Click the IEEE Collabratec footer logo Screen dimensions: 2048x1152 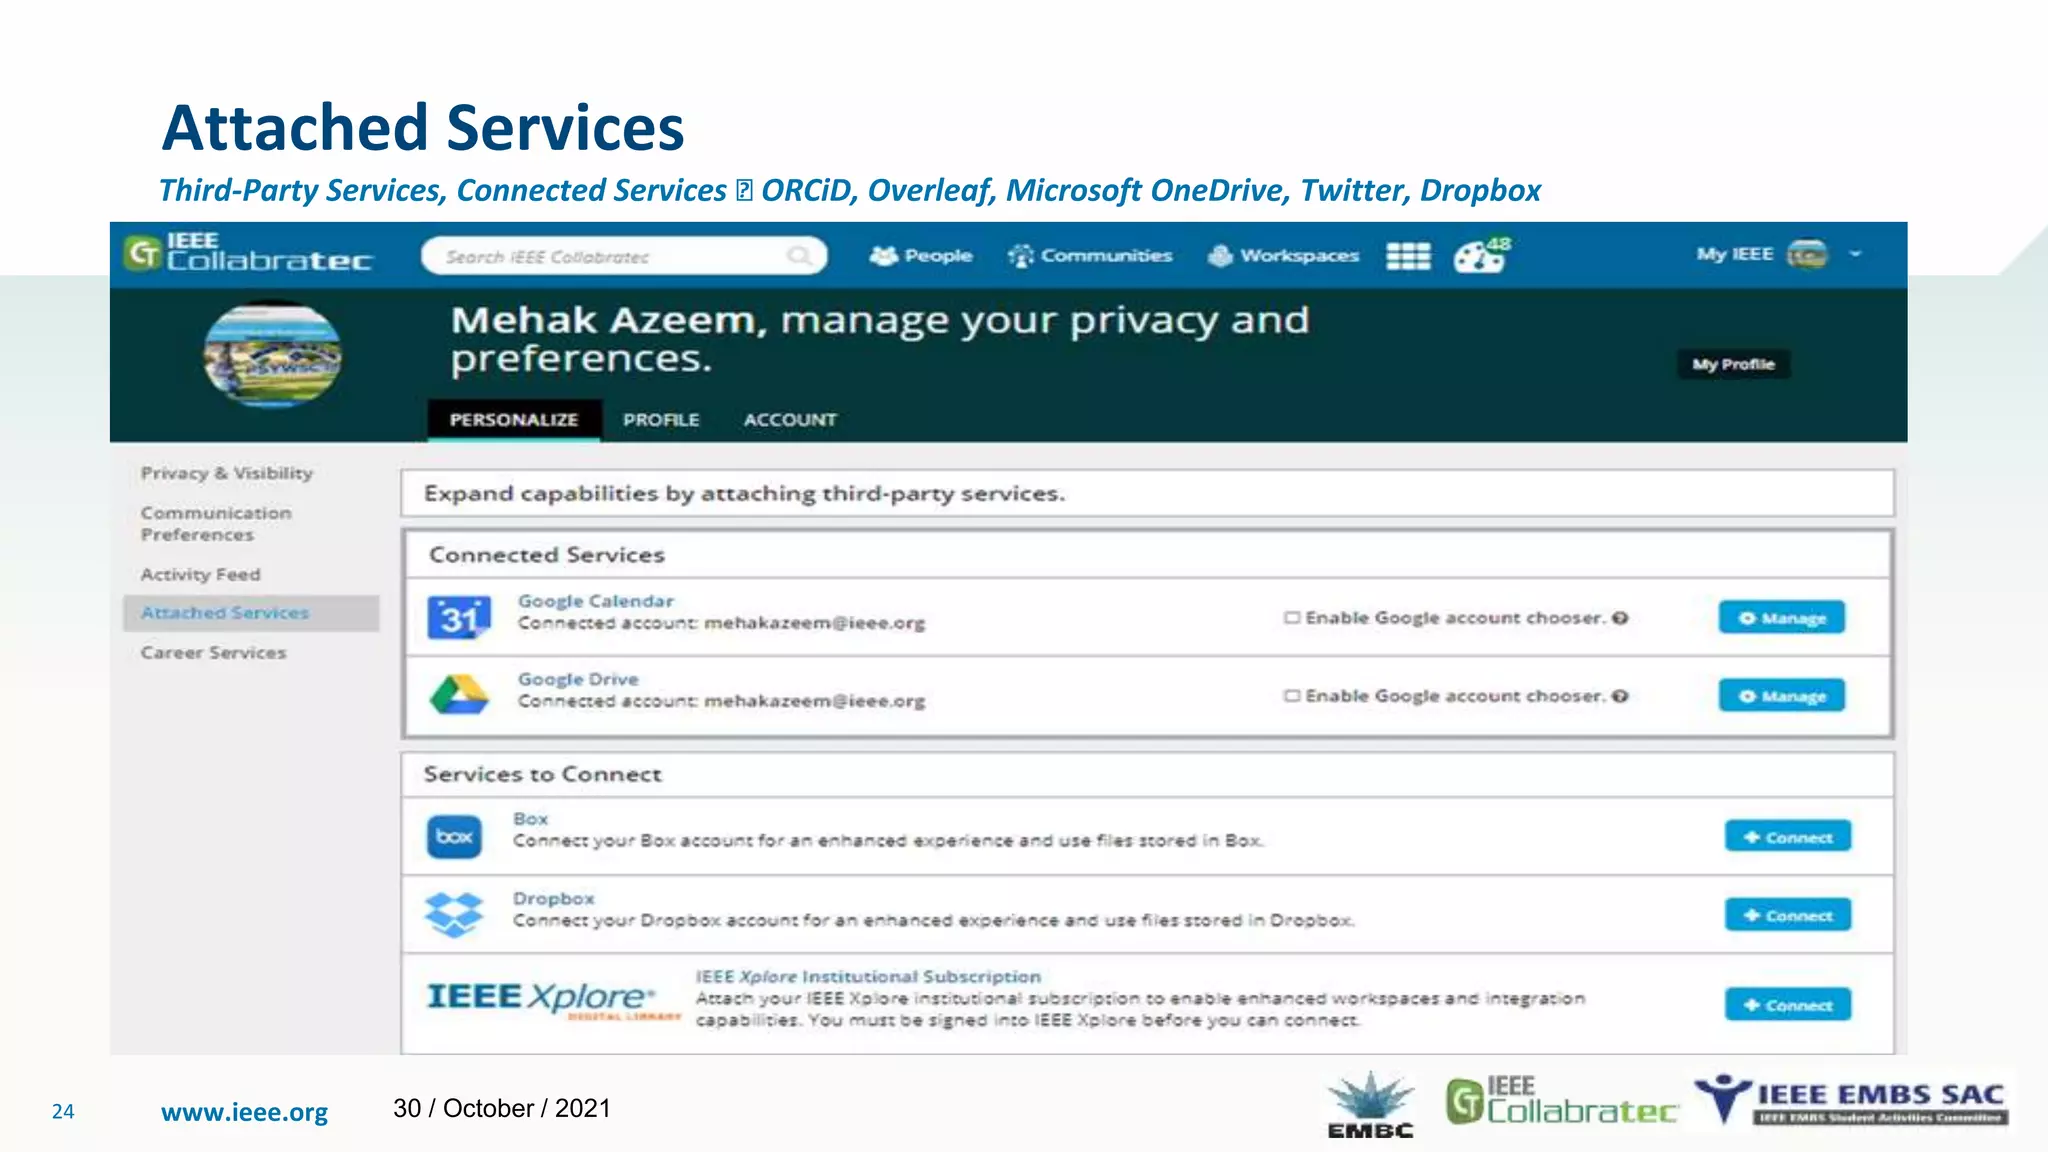tap(1562, 1101)
